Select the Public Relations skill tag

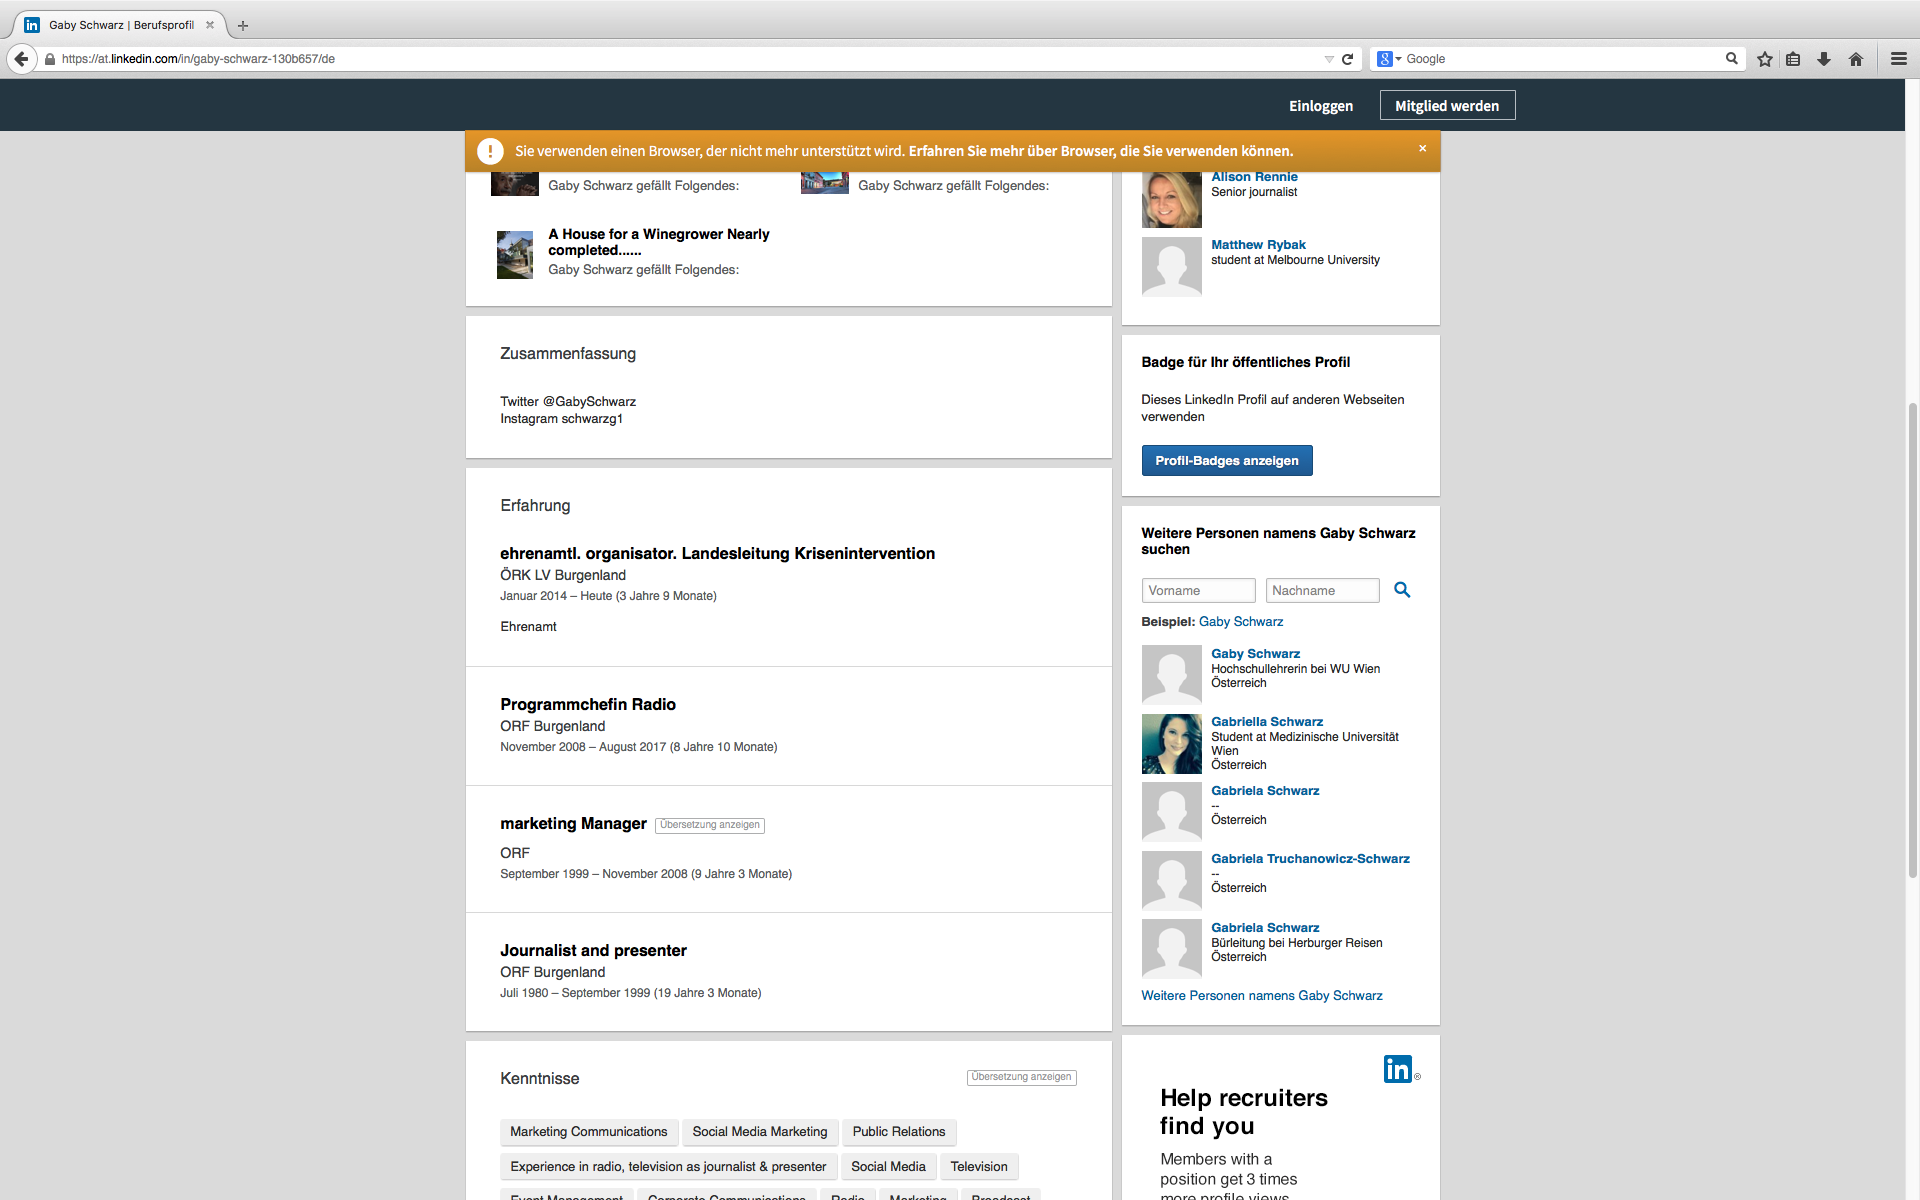[899, 1132]
